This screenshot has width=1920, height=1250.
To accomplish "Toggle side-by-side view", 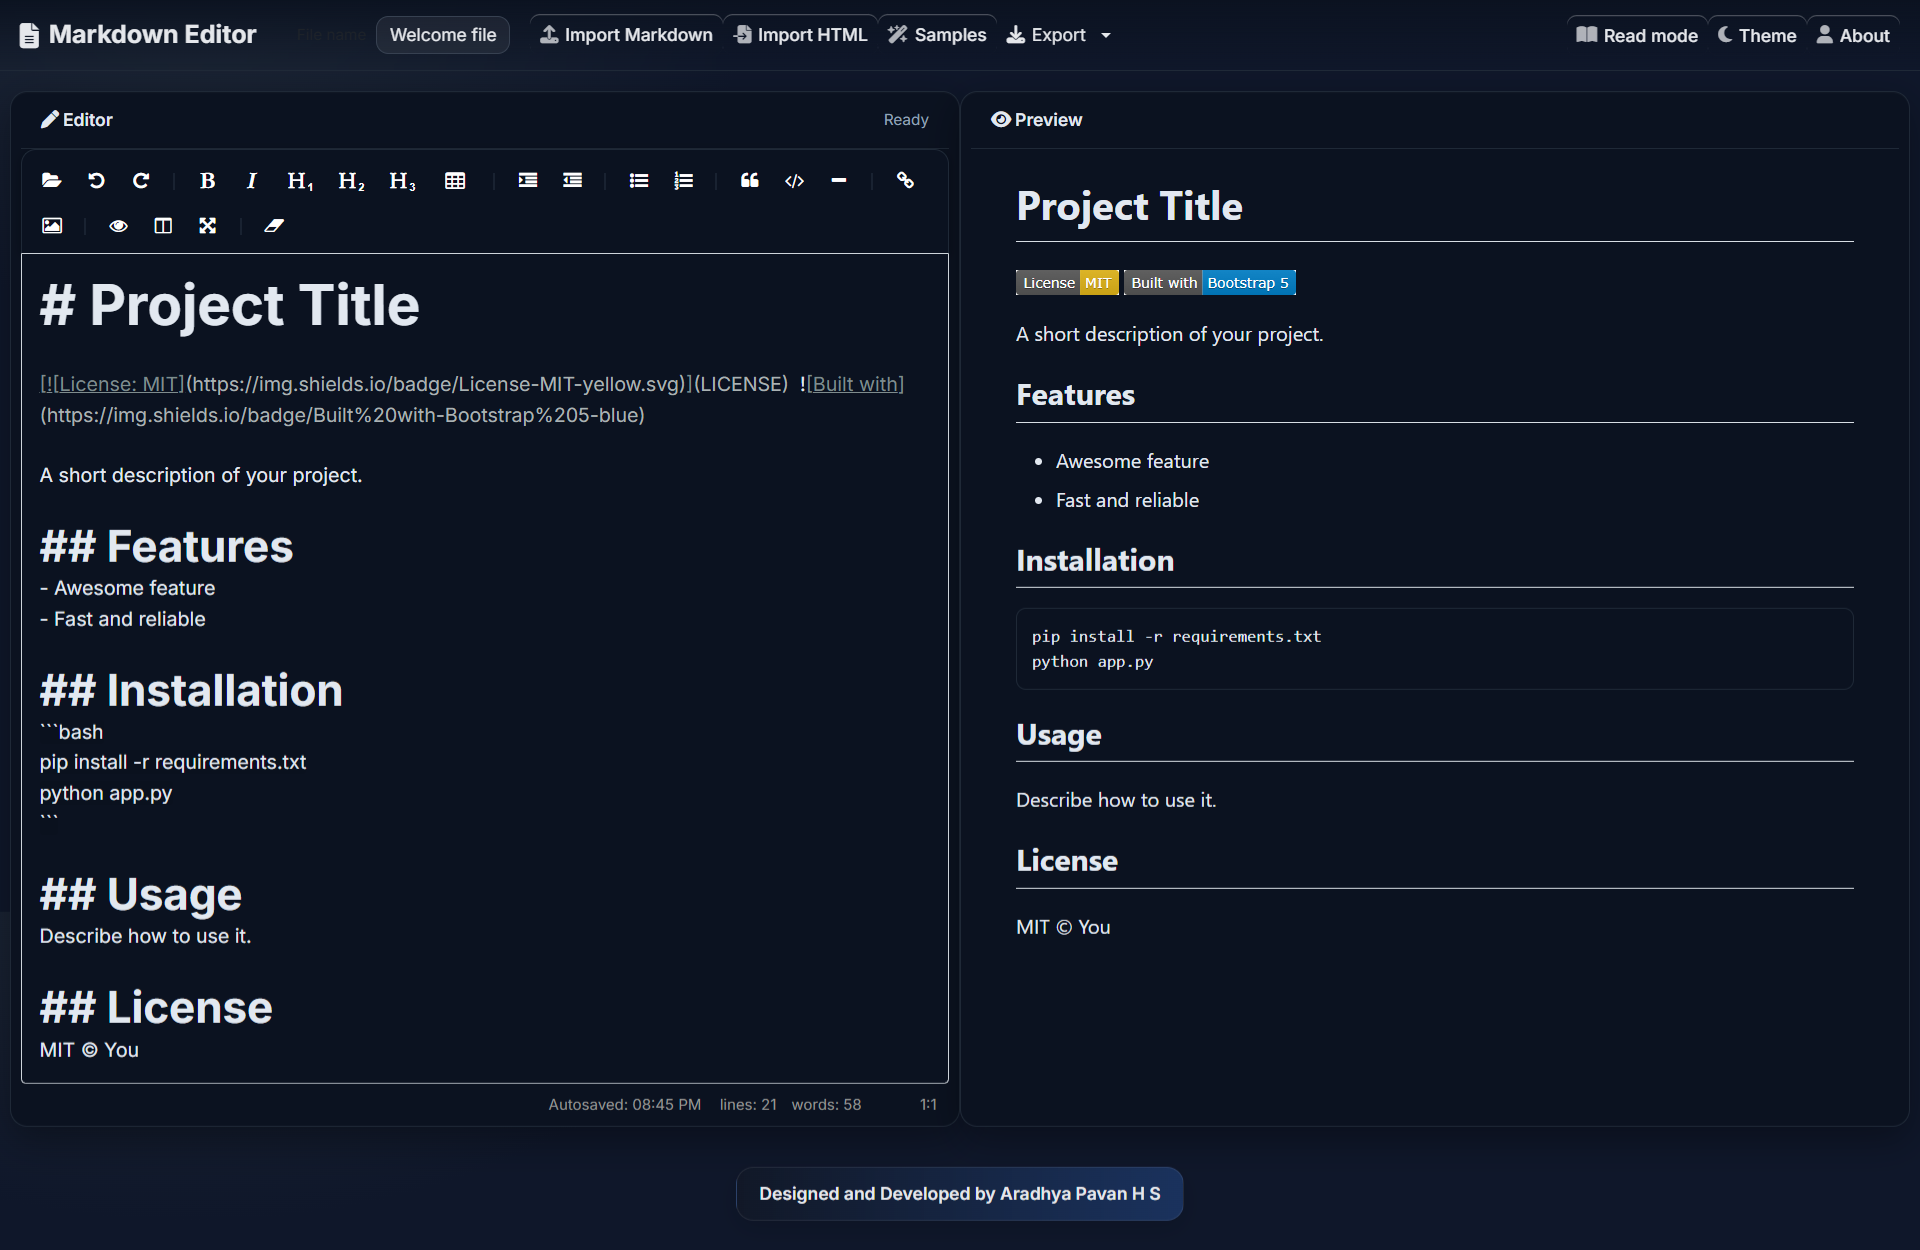I will point(163,226).
